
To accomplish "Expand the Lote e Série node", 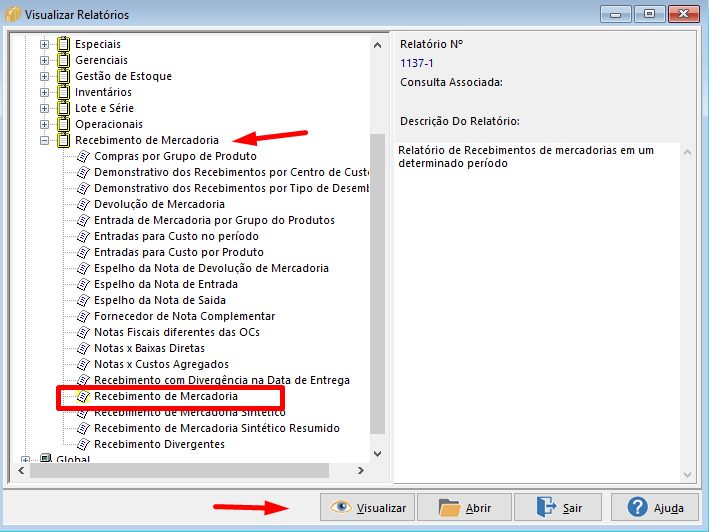I will click(x=44, y=108).
